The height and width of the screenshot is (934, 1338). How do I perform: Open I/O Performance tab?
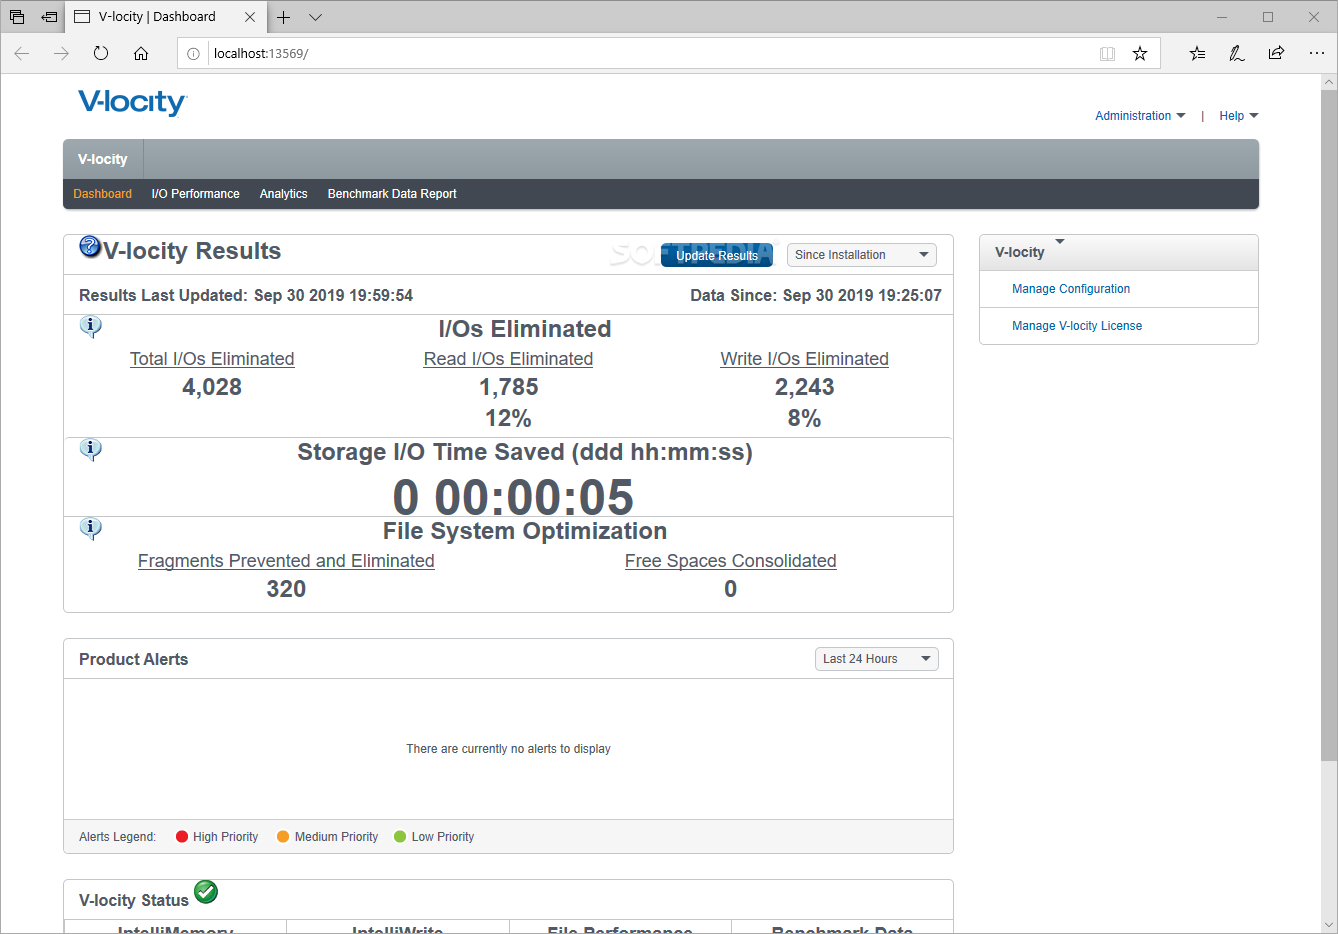195,194
